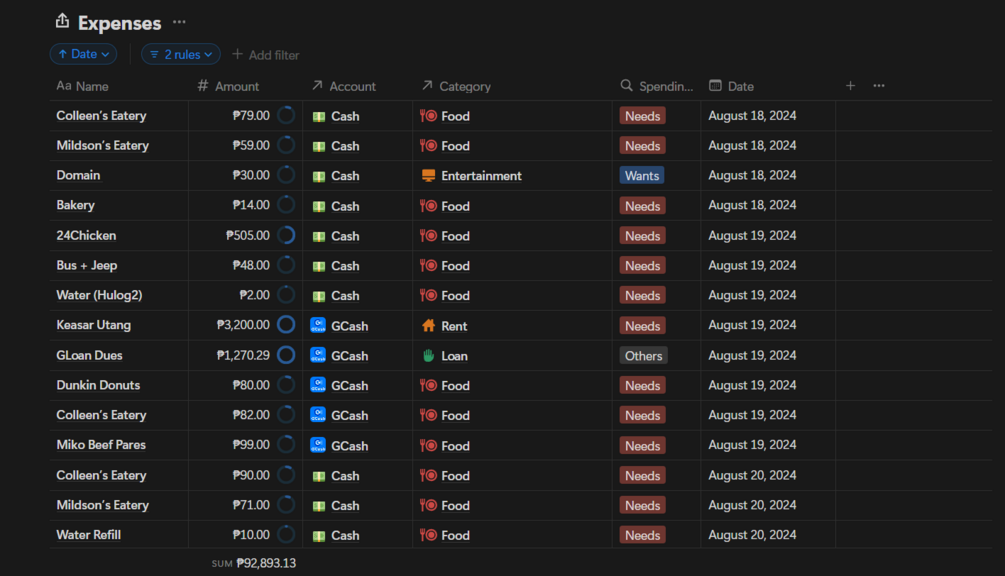
Task: Click the plus icon to add column
Action: [x=850, y=86]
